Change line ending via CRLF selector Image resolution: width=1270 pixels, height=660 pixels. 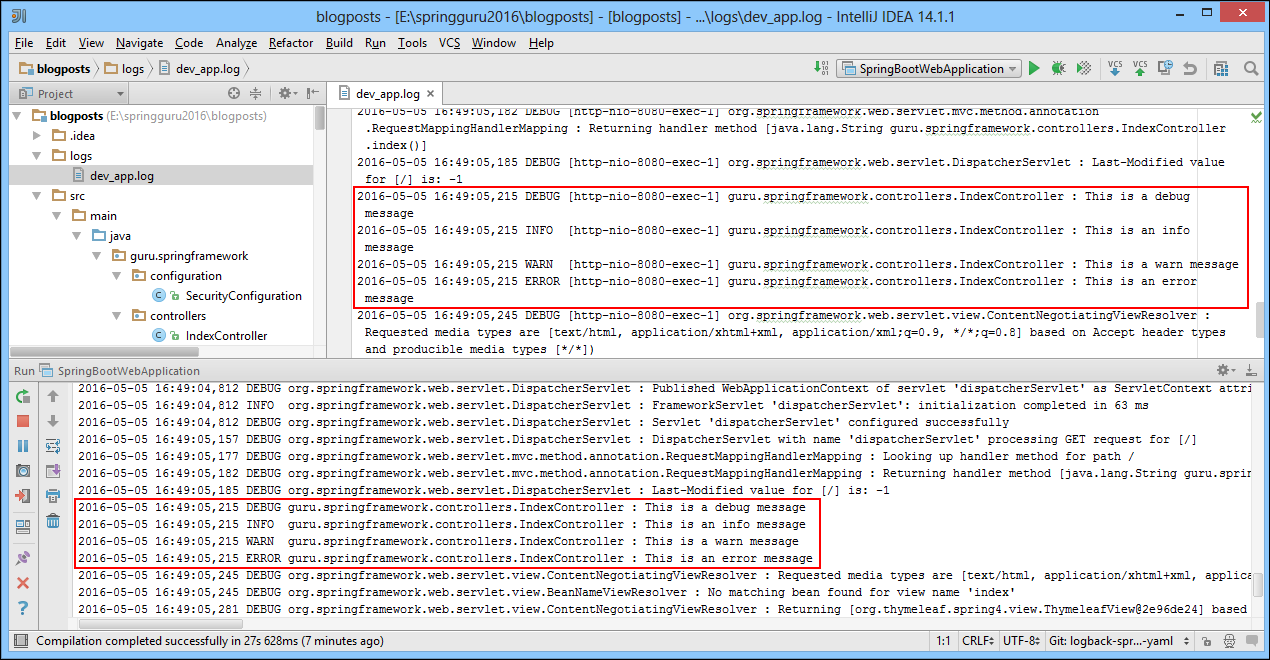point(978,641)
